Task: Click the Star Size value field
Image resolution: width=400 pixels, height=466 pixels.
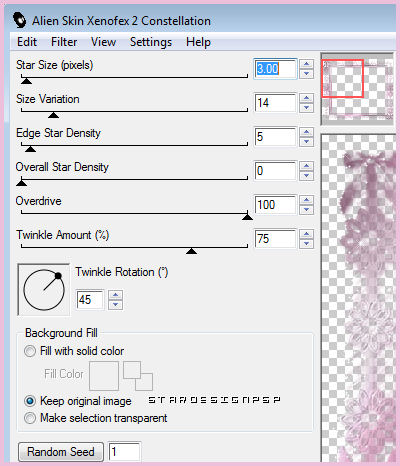Action: point(275,69)
